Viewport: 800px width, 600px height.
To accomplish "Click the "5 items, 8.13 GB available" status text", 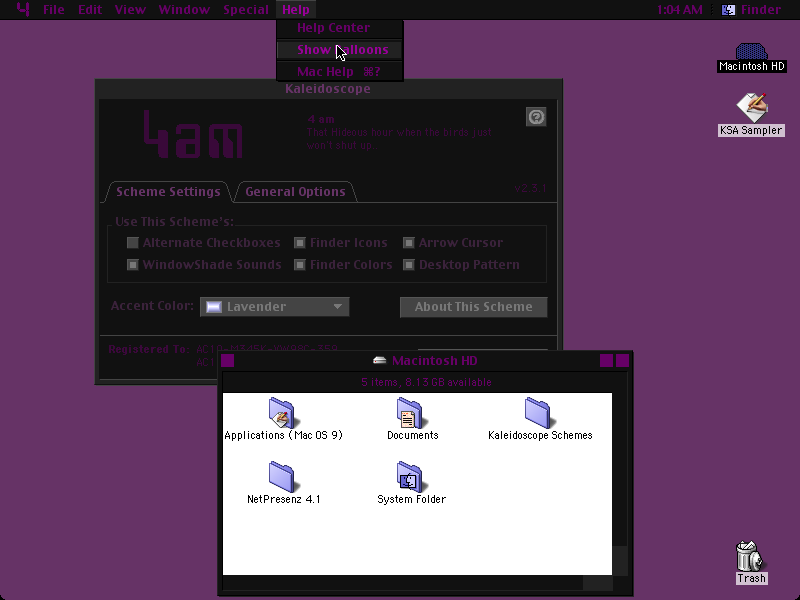I will [427, 382].
